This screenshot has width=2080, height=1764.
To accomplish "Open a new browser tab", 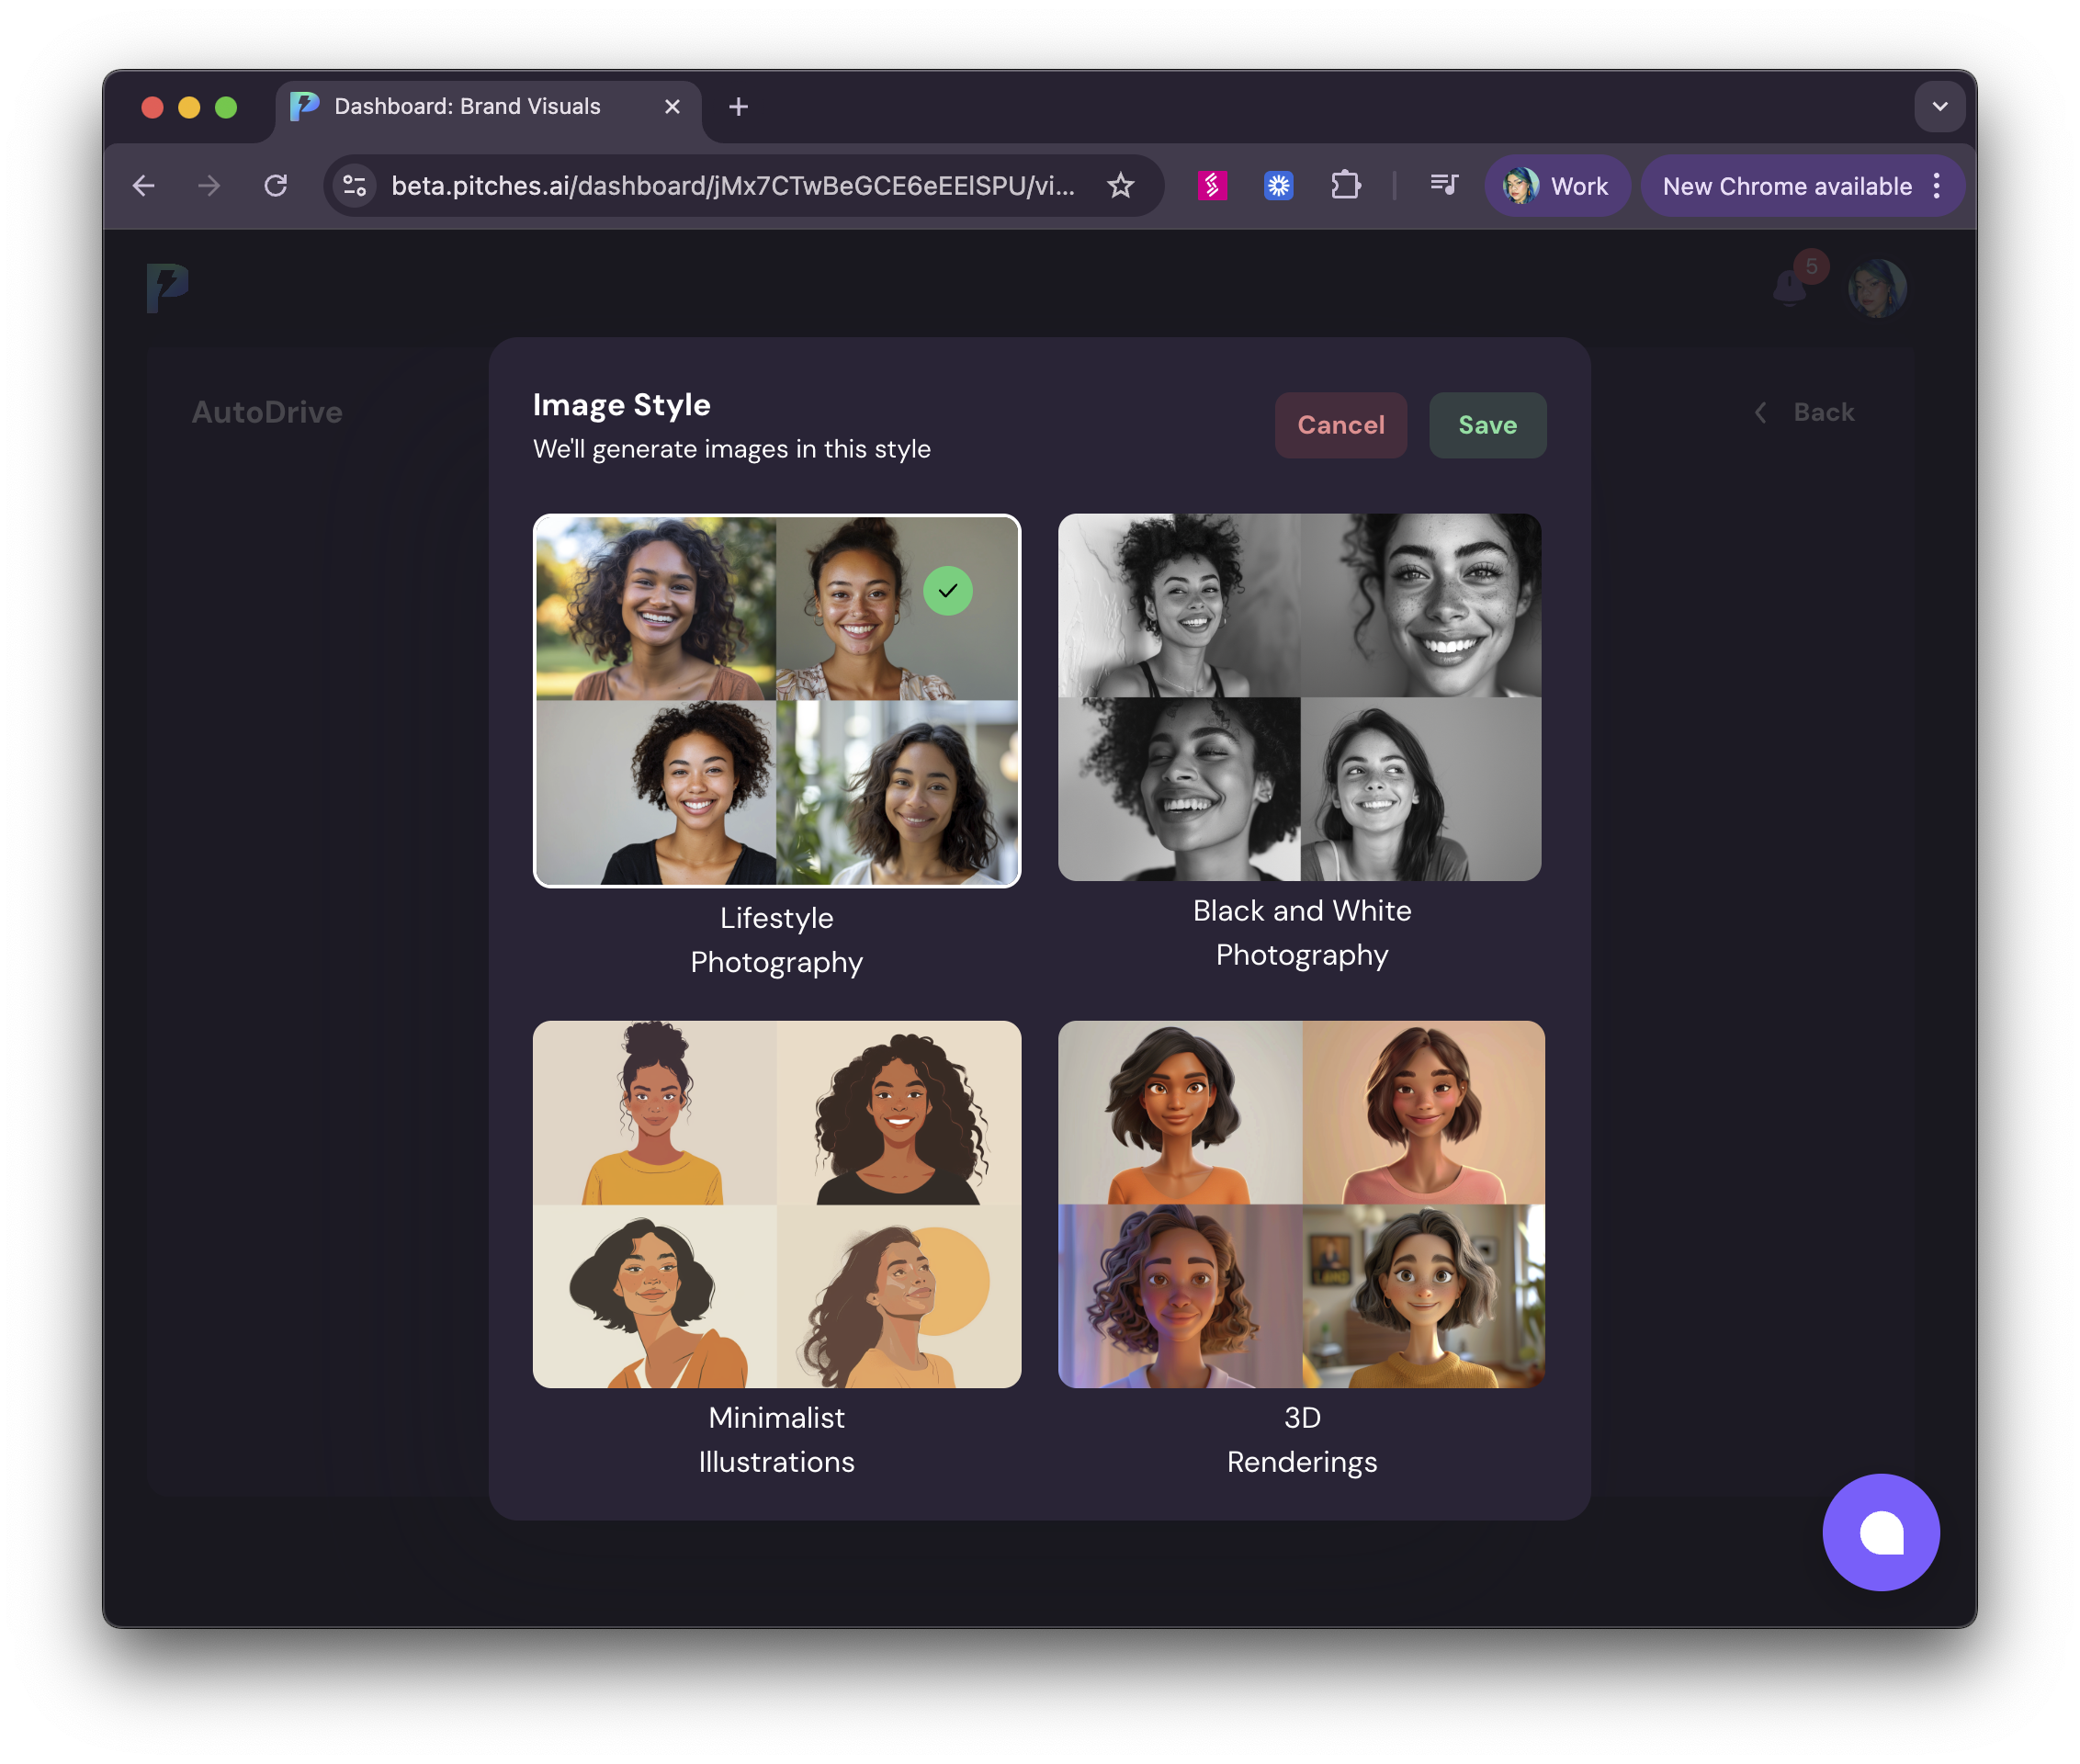I will click(738, 107).
